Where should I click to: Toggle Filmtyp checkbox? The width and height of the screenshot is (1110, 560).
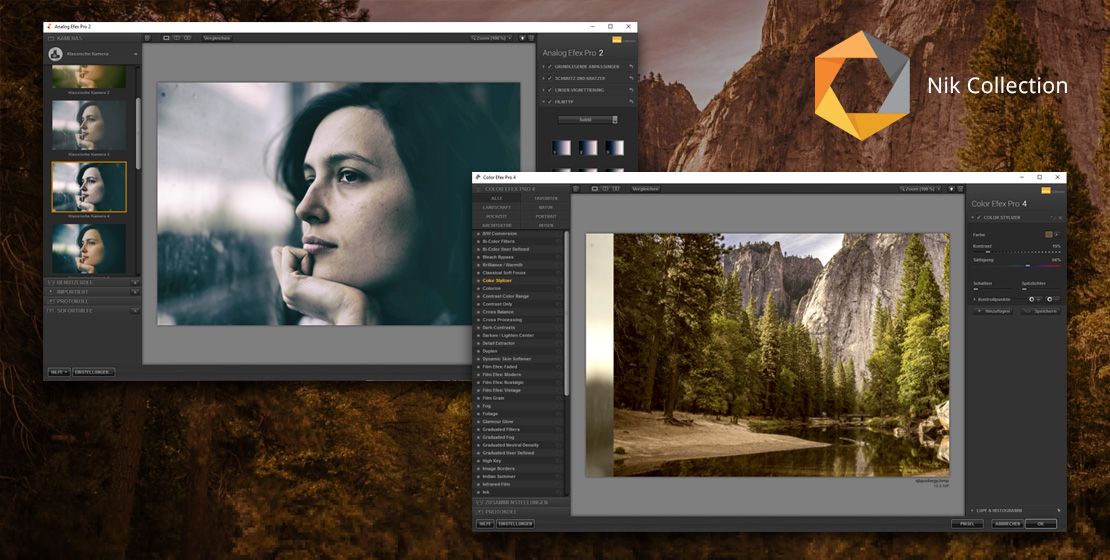click(x=550, y=102)
